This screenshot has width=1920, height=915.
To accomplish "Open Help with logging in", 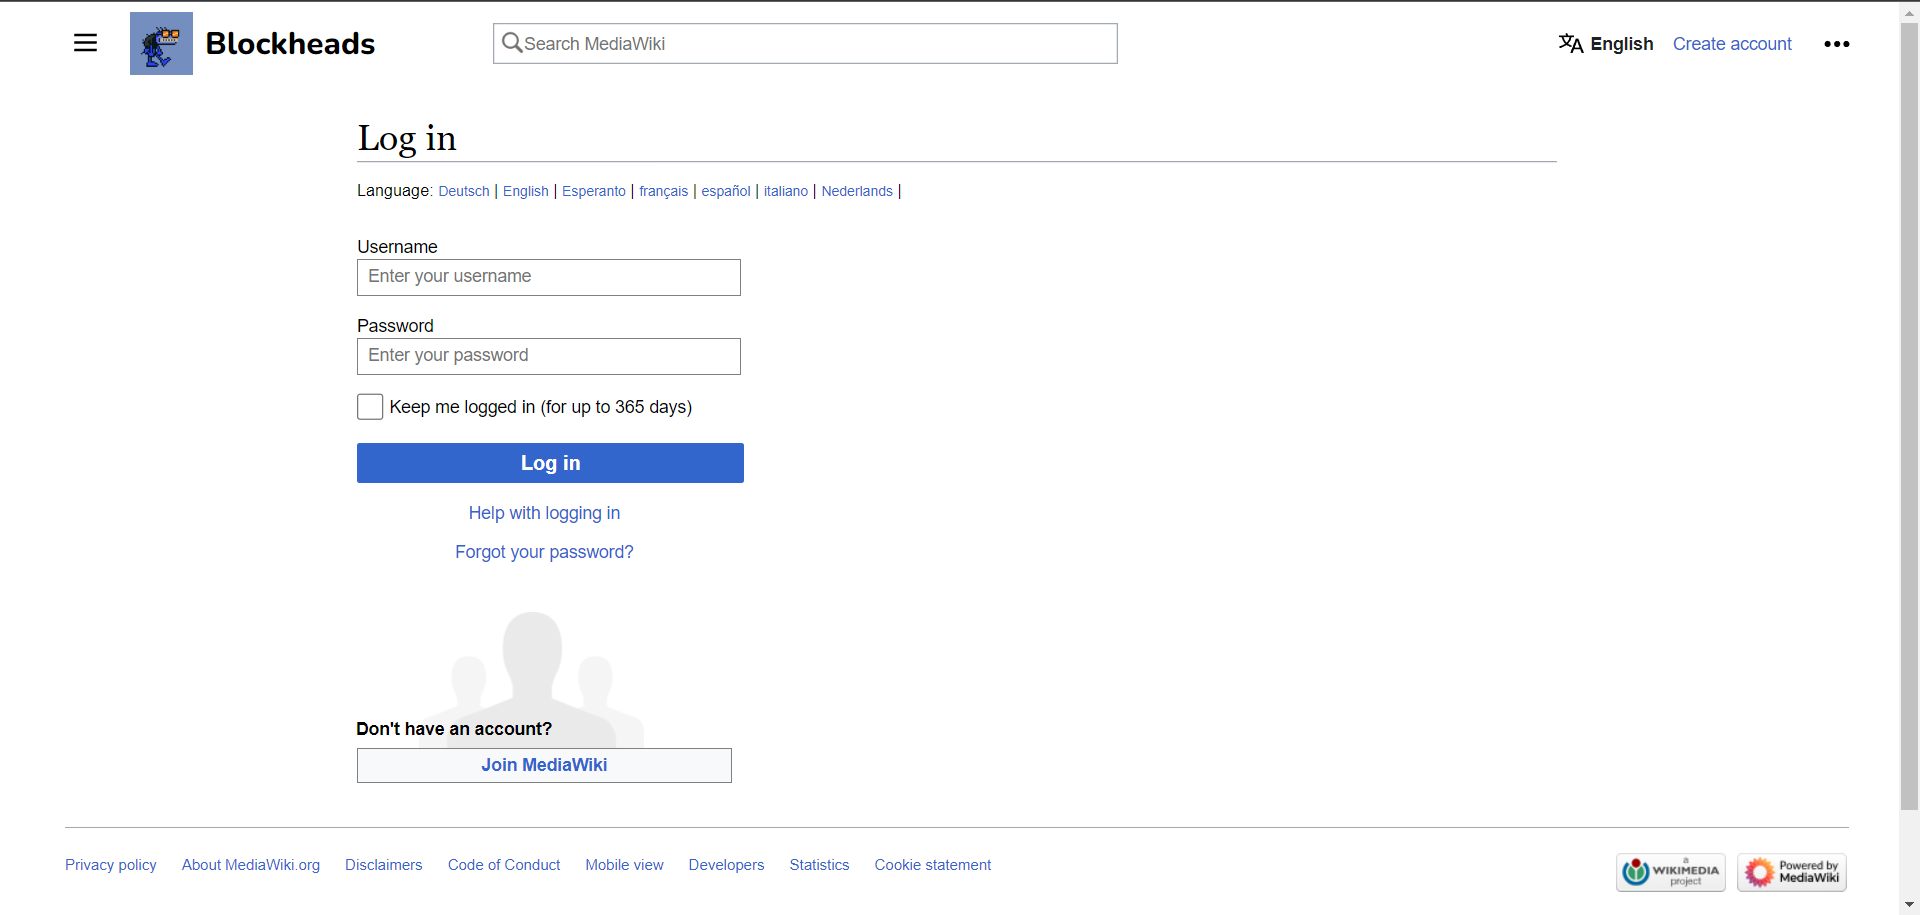I will pyautogui.click(x=544, y=513).
